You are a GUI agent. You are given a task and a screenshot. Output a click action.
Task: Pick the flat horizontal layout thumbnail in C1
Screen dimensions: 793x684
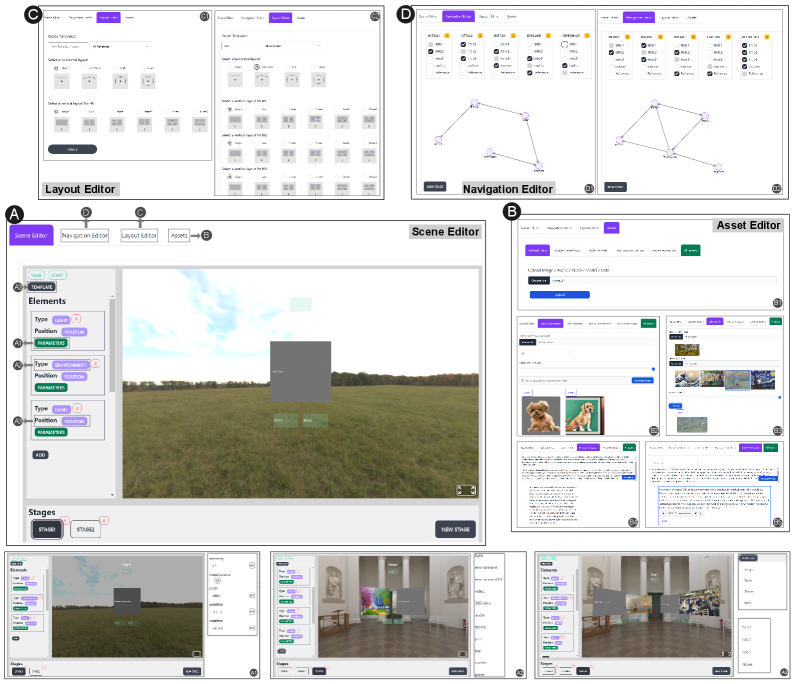point(62,80)
